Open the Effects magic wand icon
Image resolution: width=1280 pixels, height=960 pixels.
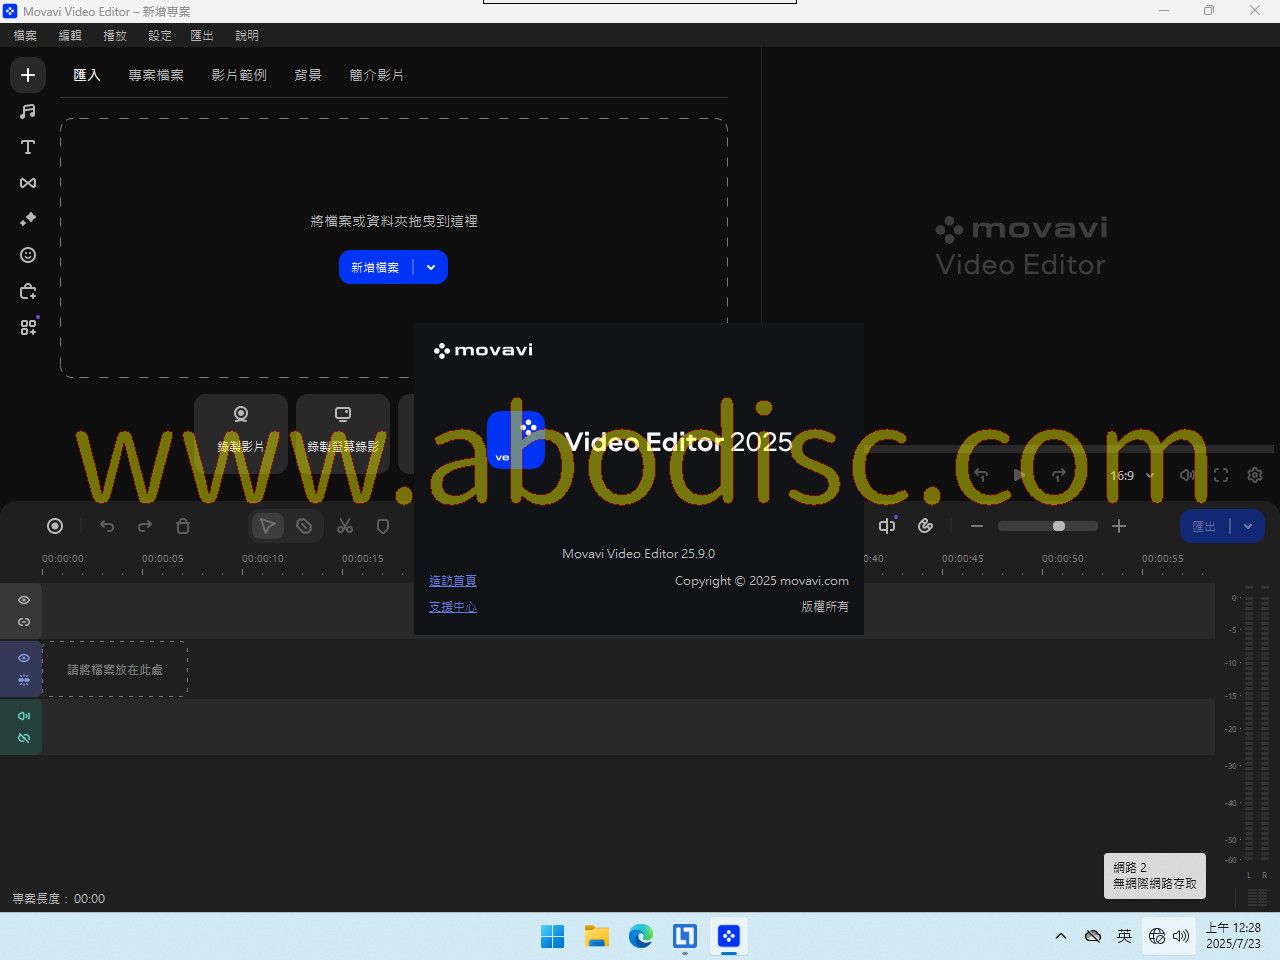(x=28, y=219)
